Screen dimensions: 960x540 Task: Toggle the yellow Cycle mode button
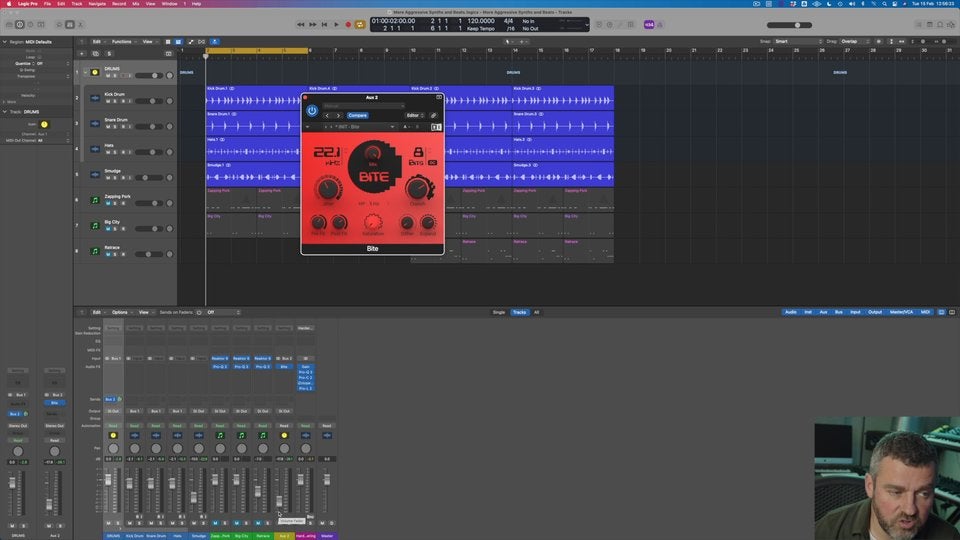360,24
